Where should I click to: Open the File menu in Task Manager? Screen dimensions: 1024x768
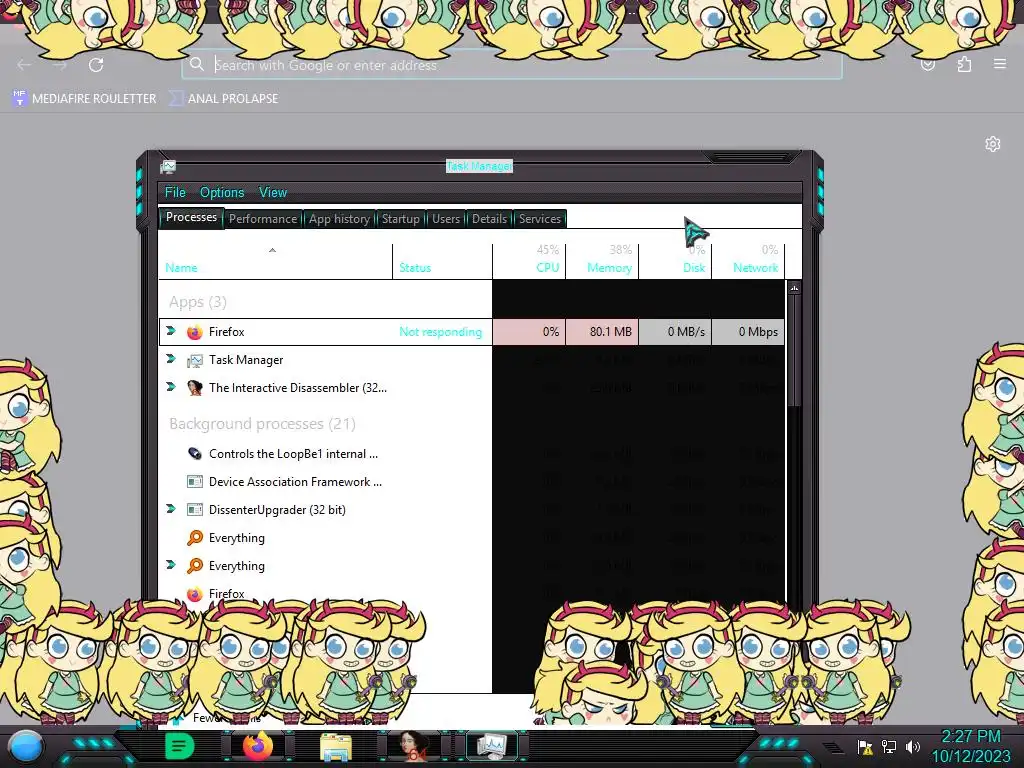click(175, 192)
